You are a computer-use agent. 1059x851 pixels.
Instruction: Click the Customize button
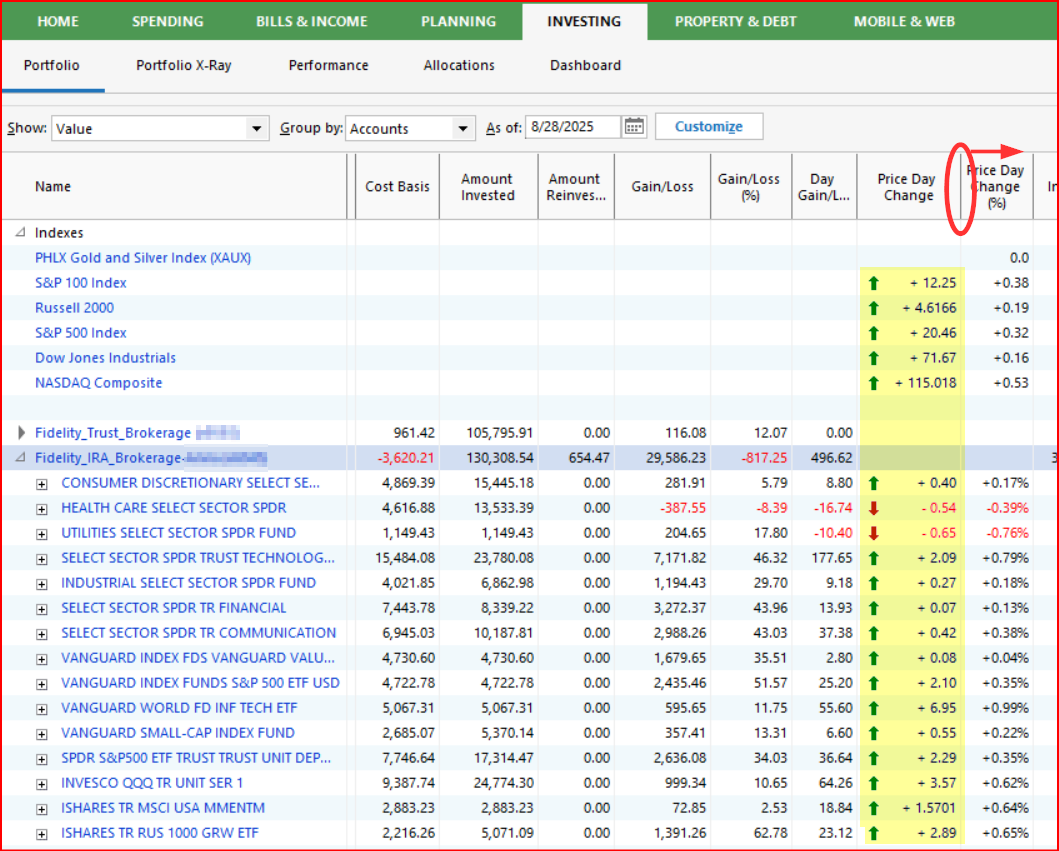point(708,127)
